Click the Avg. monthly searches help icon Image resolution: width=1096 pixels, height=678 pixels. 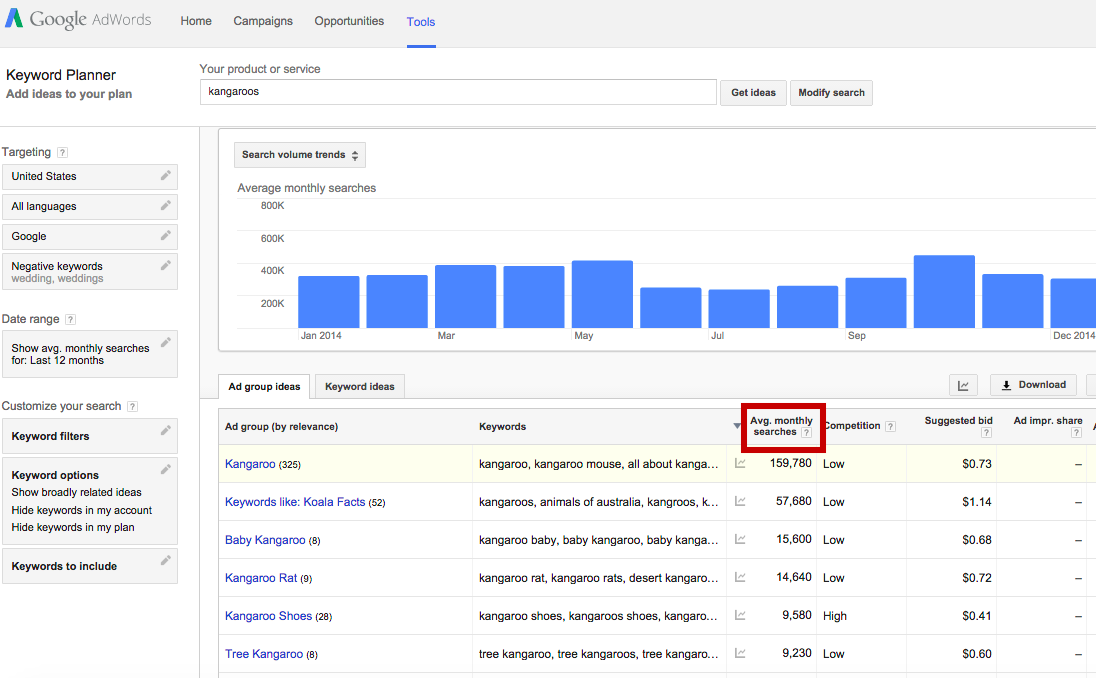click(x=807, y=432)
